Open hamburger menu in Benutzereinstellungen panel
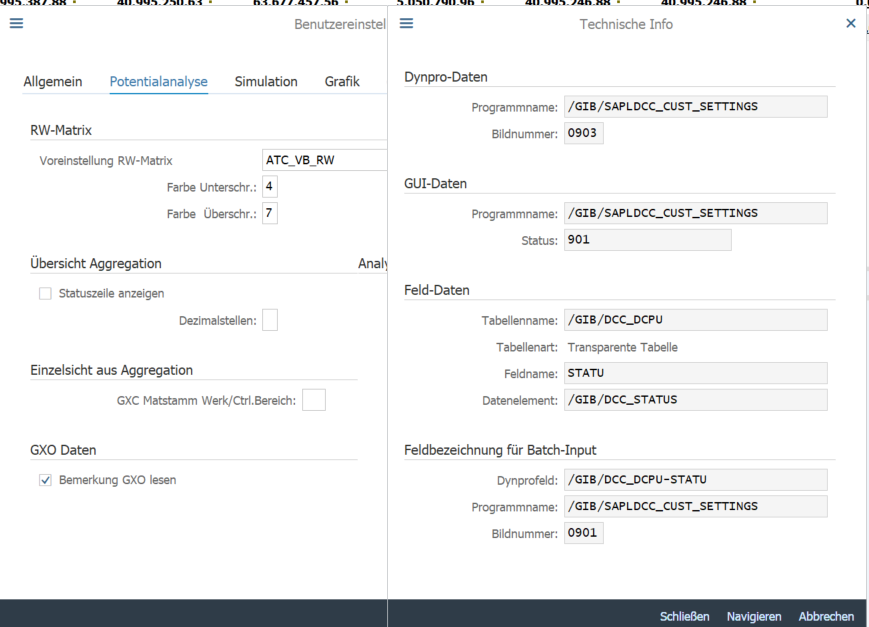Screen dimensions: 869x627 (16, 24)
